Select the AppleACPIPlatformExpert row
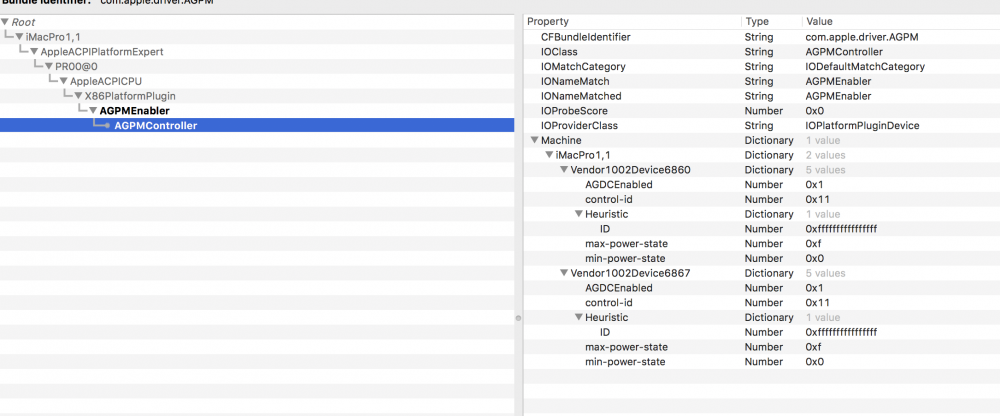This screenshot has height=416, width=1000. (257, 52)
